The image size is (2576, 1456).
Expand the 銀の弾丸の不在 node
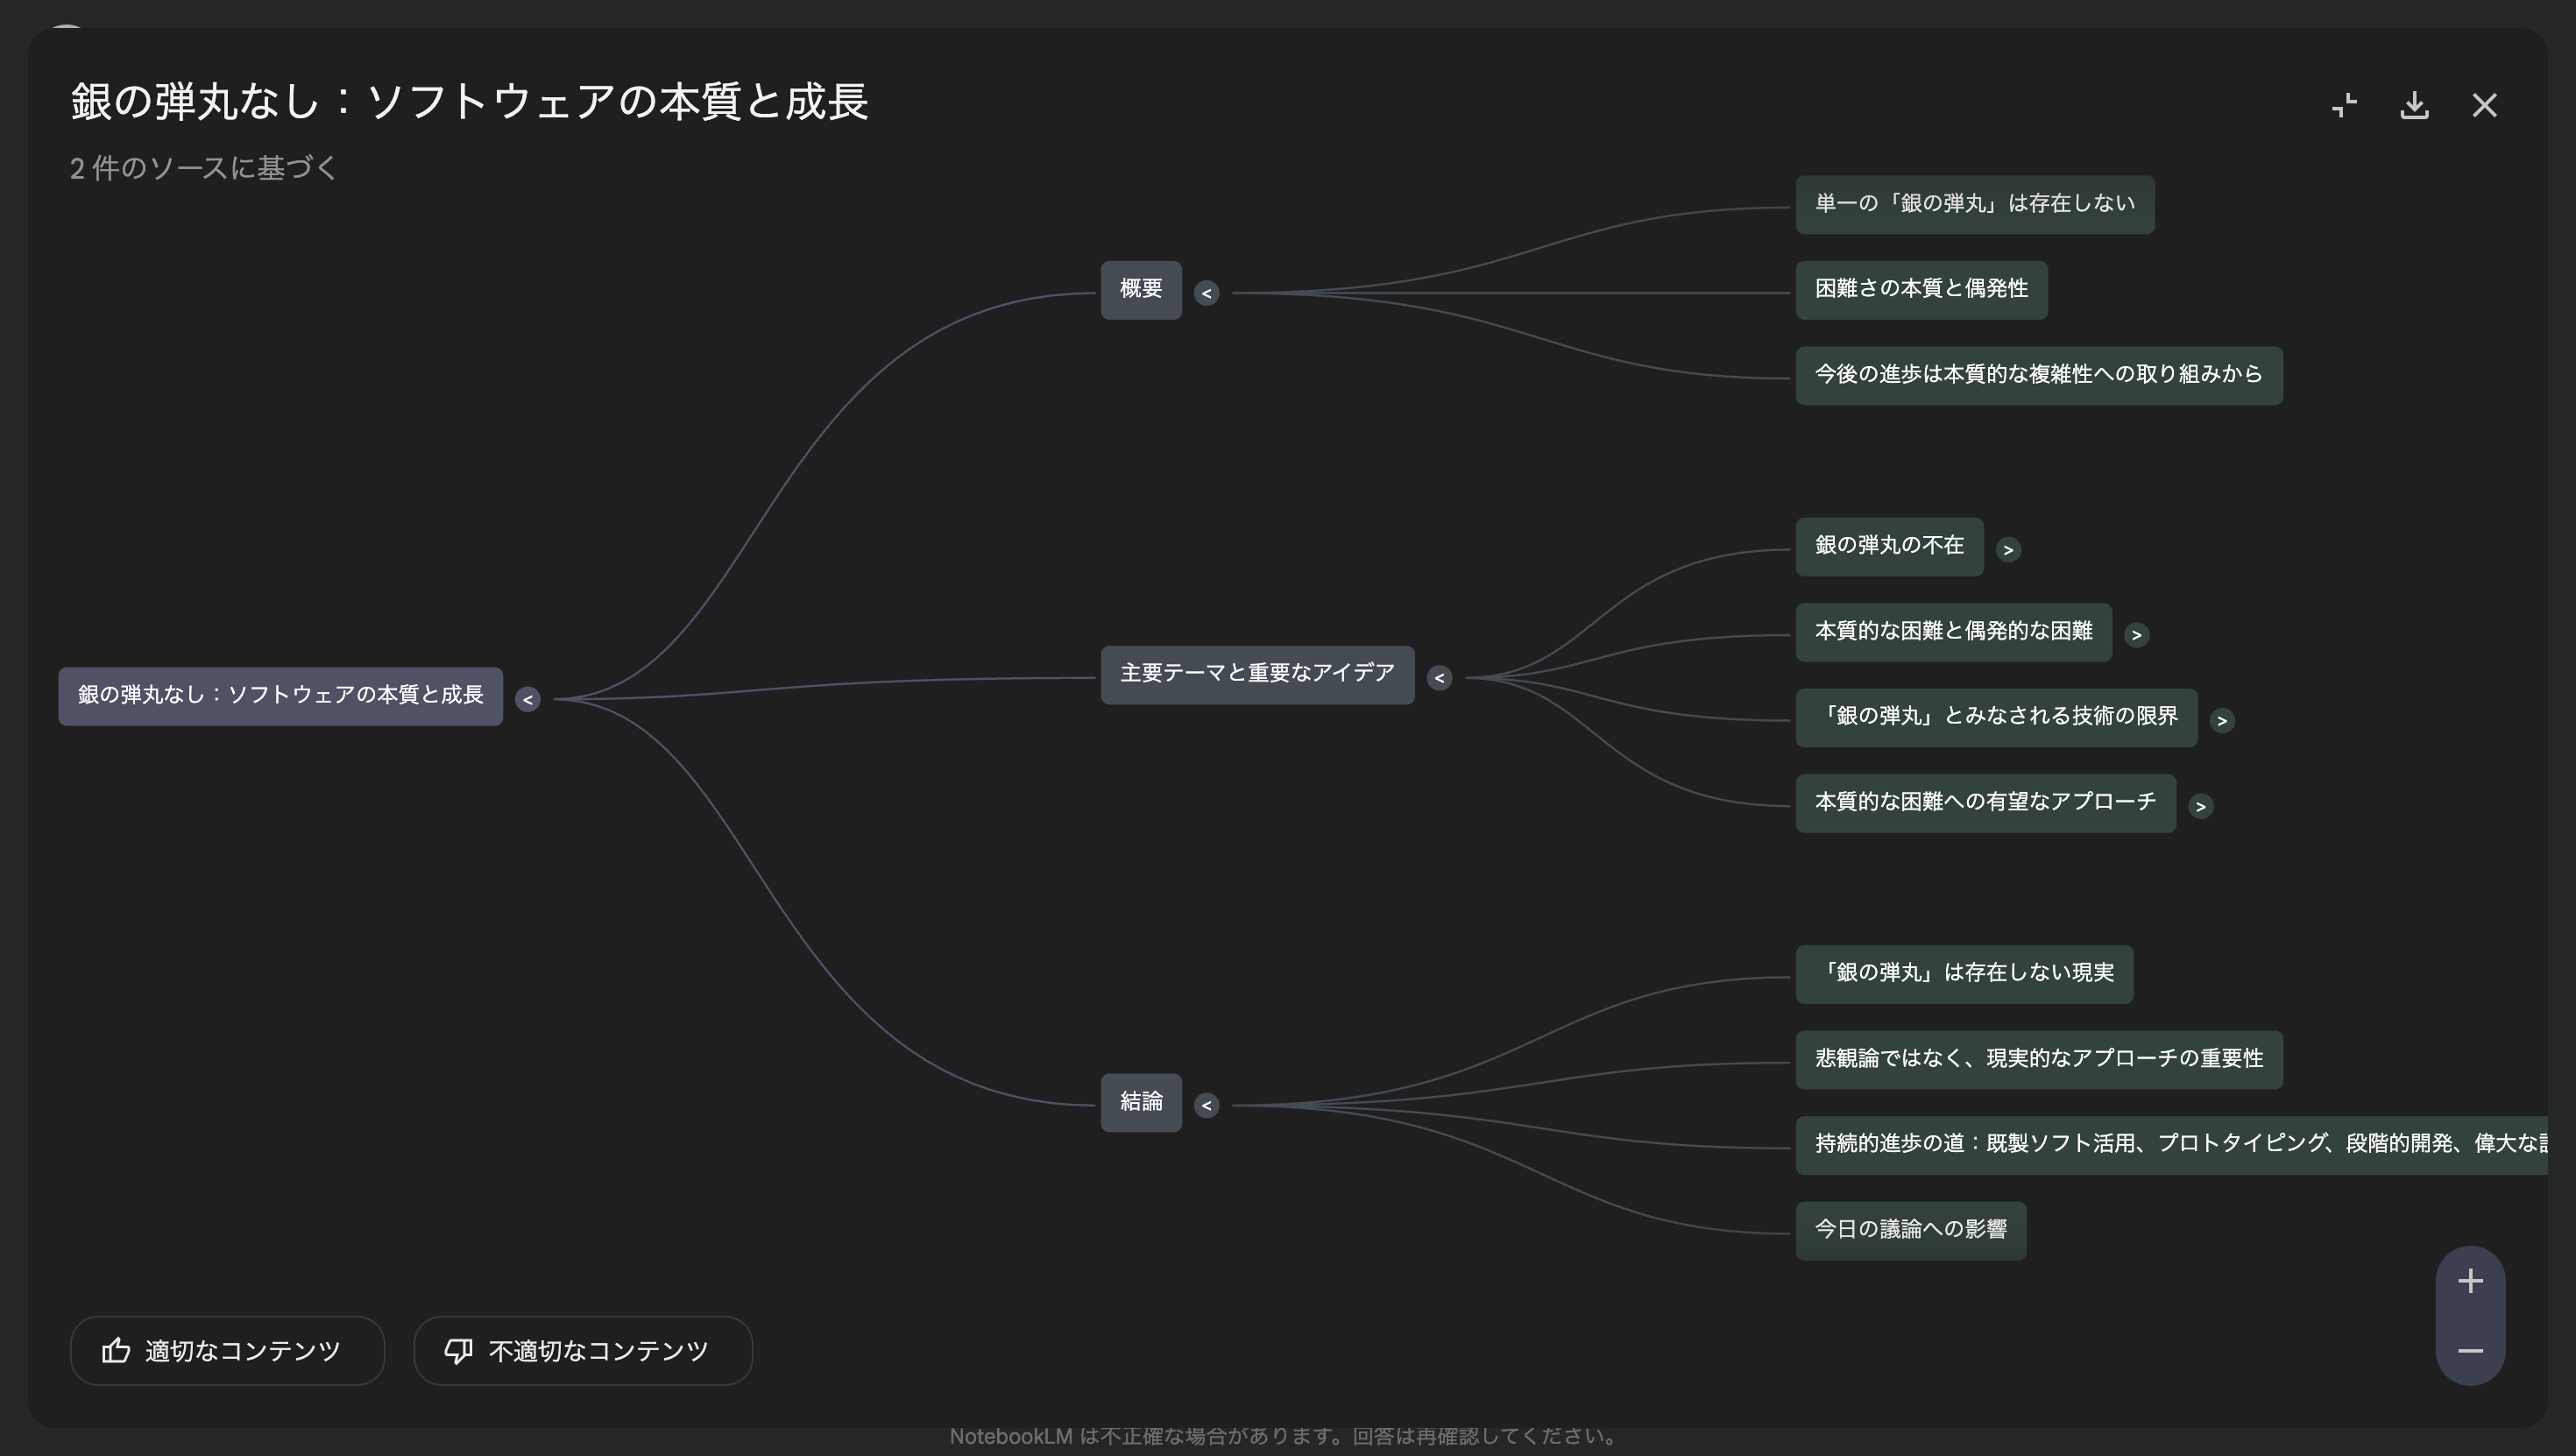(2008, 550)
